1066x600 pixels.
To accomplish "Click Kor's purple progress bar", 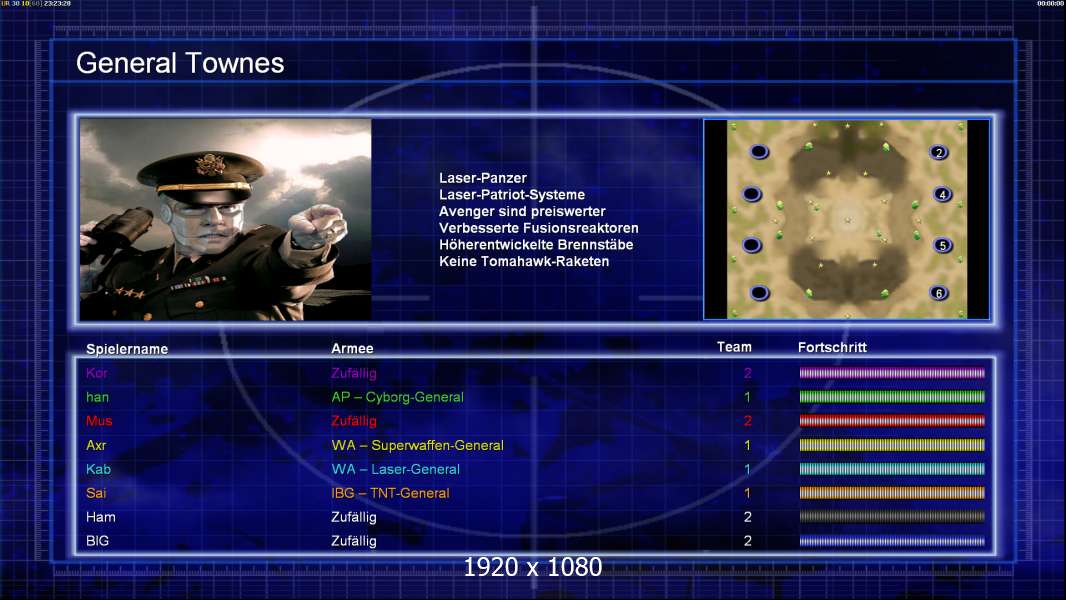I will [892, 372].
